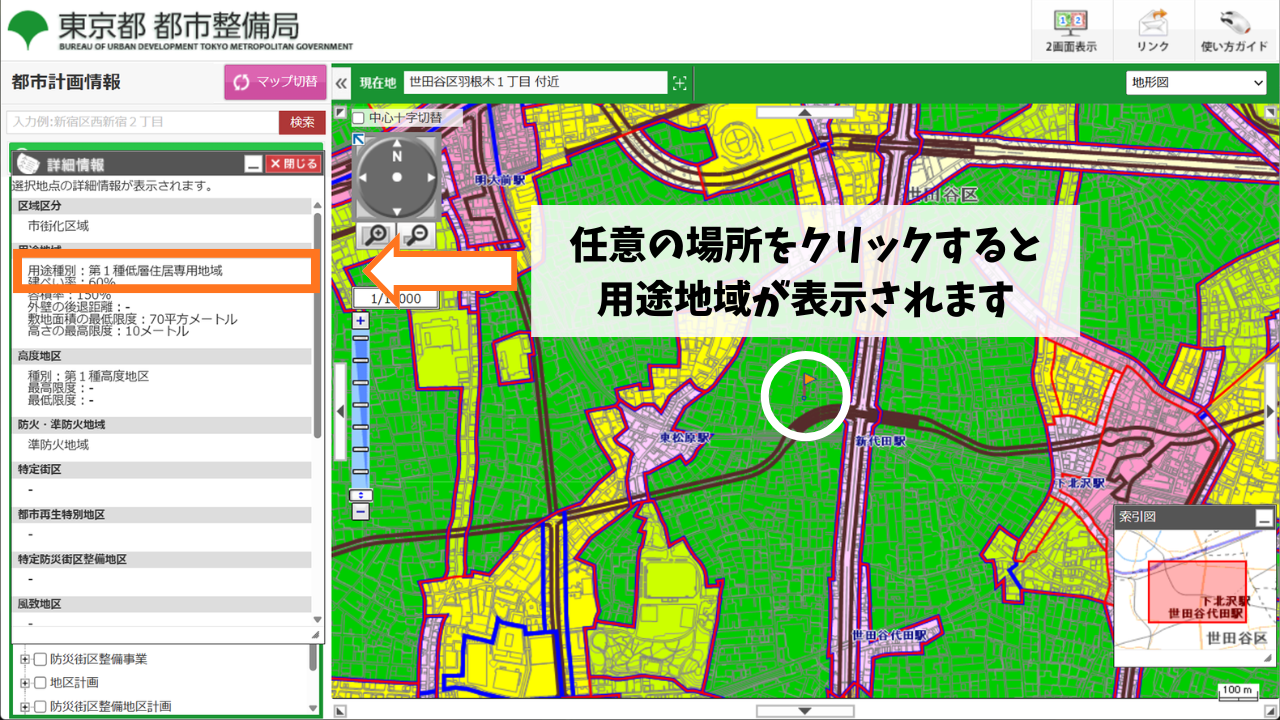Click the リンク envelope icon
Viewport: 1280px width, 720px height.
point(1152,28)
